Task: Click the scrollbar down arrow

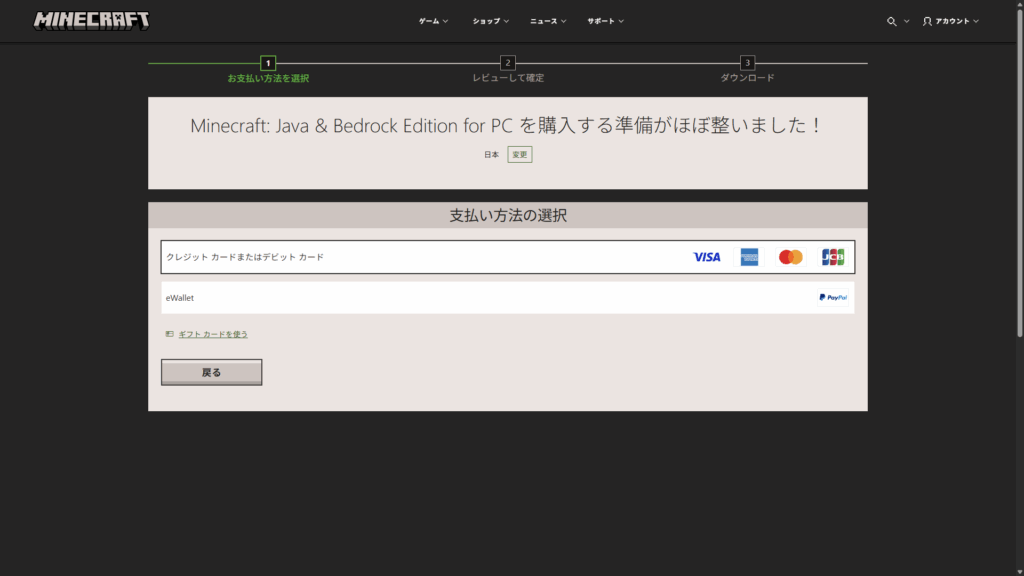Action: click(1019, 572)
